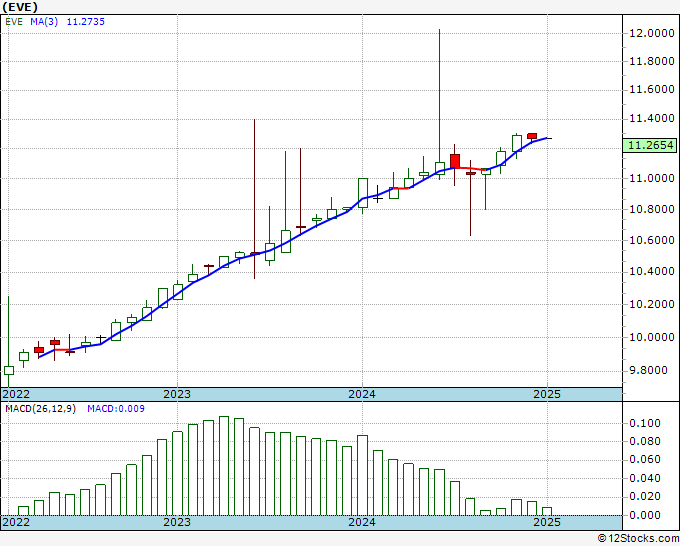Click the tallest MACD histogram bar
The image size is (680, 546).
pyautogui.click(x=223, y=466)
